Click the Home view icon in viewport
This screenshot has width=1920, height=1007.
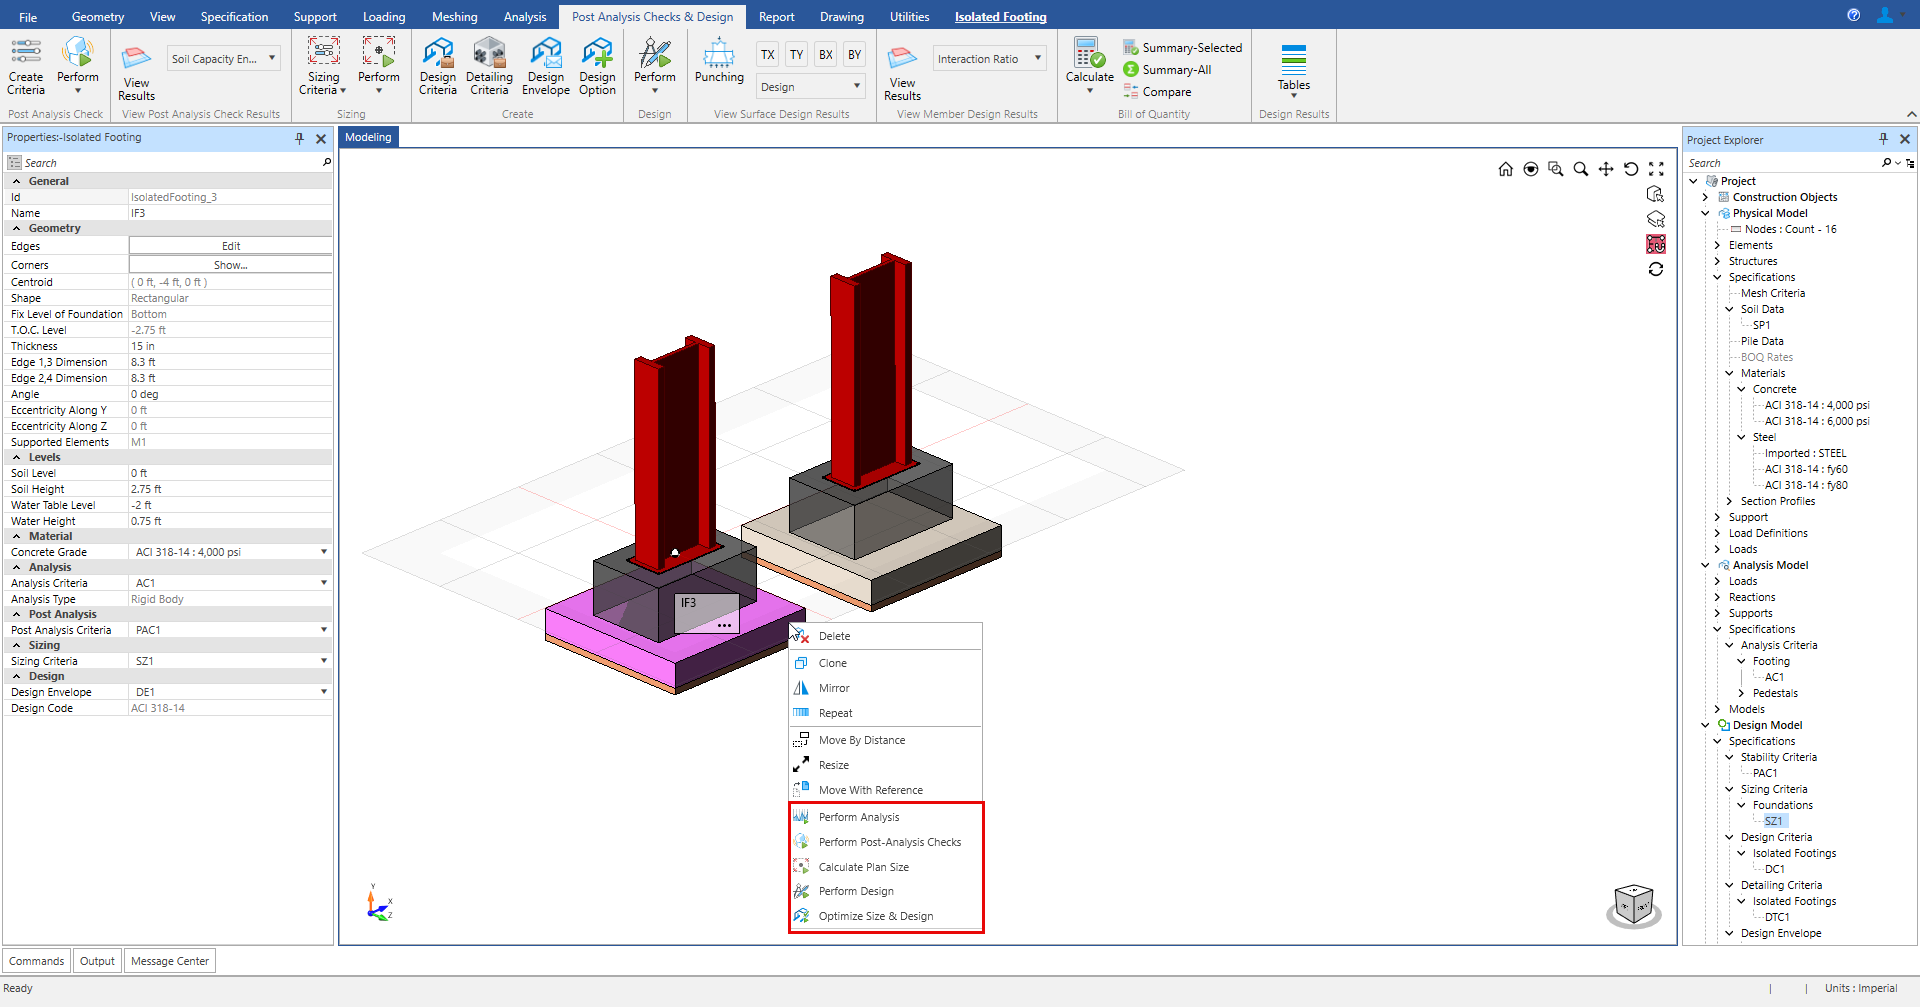[x=1505, y=169]
